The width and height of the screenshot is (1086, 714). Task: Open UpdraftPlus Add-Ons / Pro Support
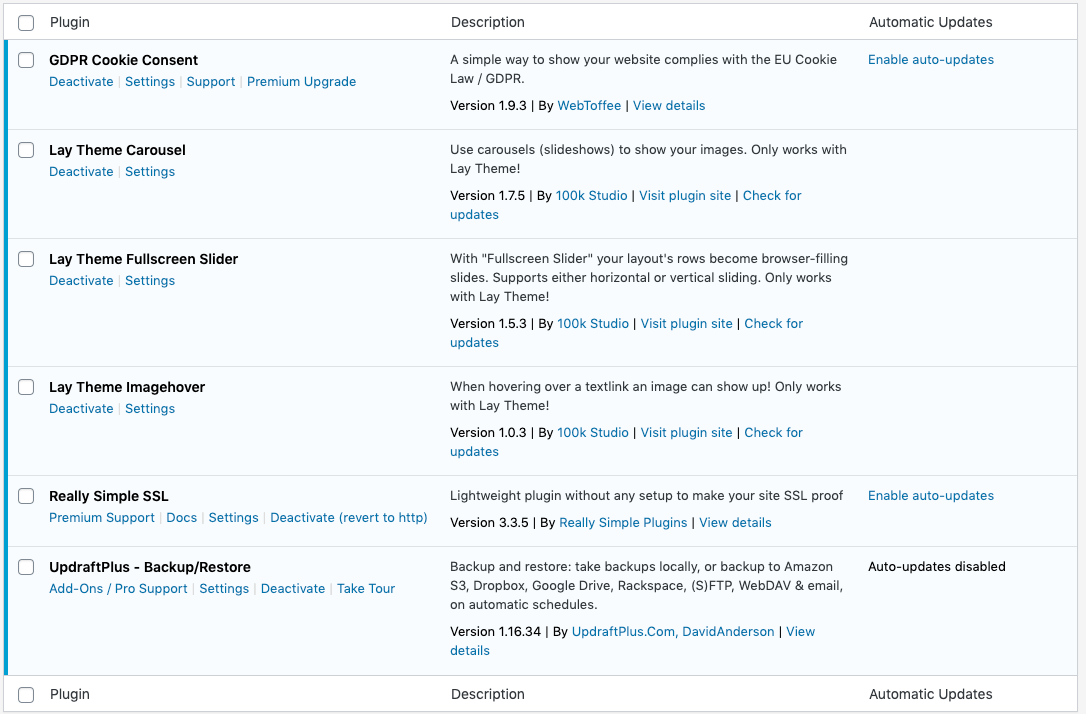click(118, 589)
